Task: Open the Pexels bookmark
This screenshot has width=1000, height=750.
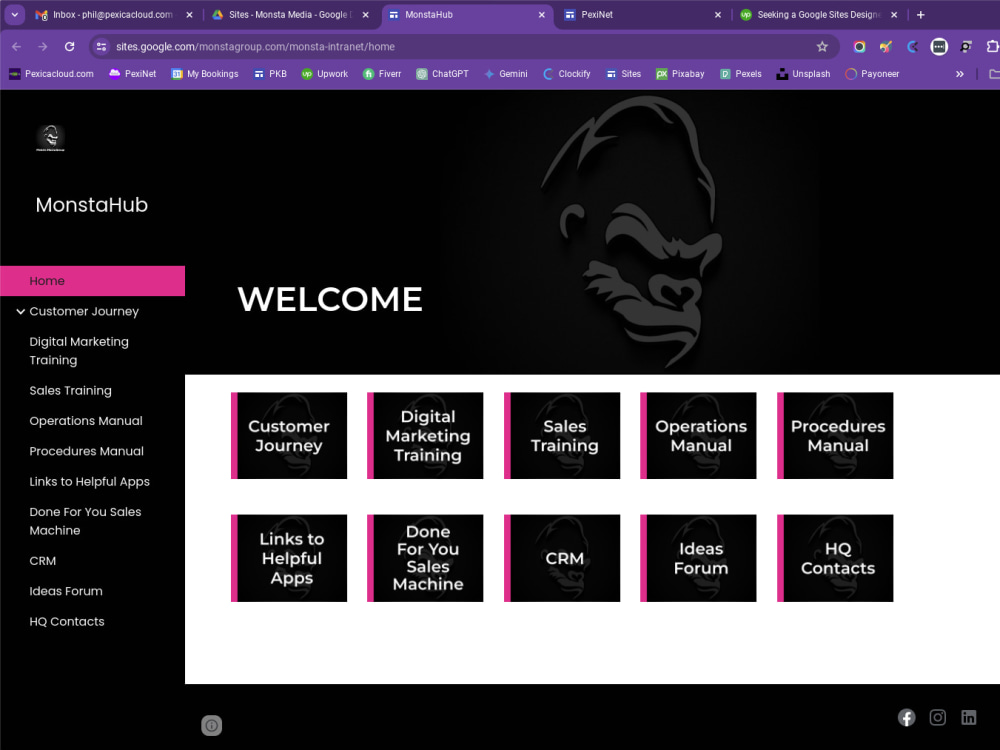Action: click(x=741, y=74)
